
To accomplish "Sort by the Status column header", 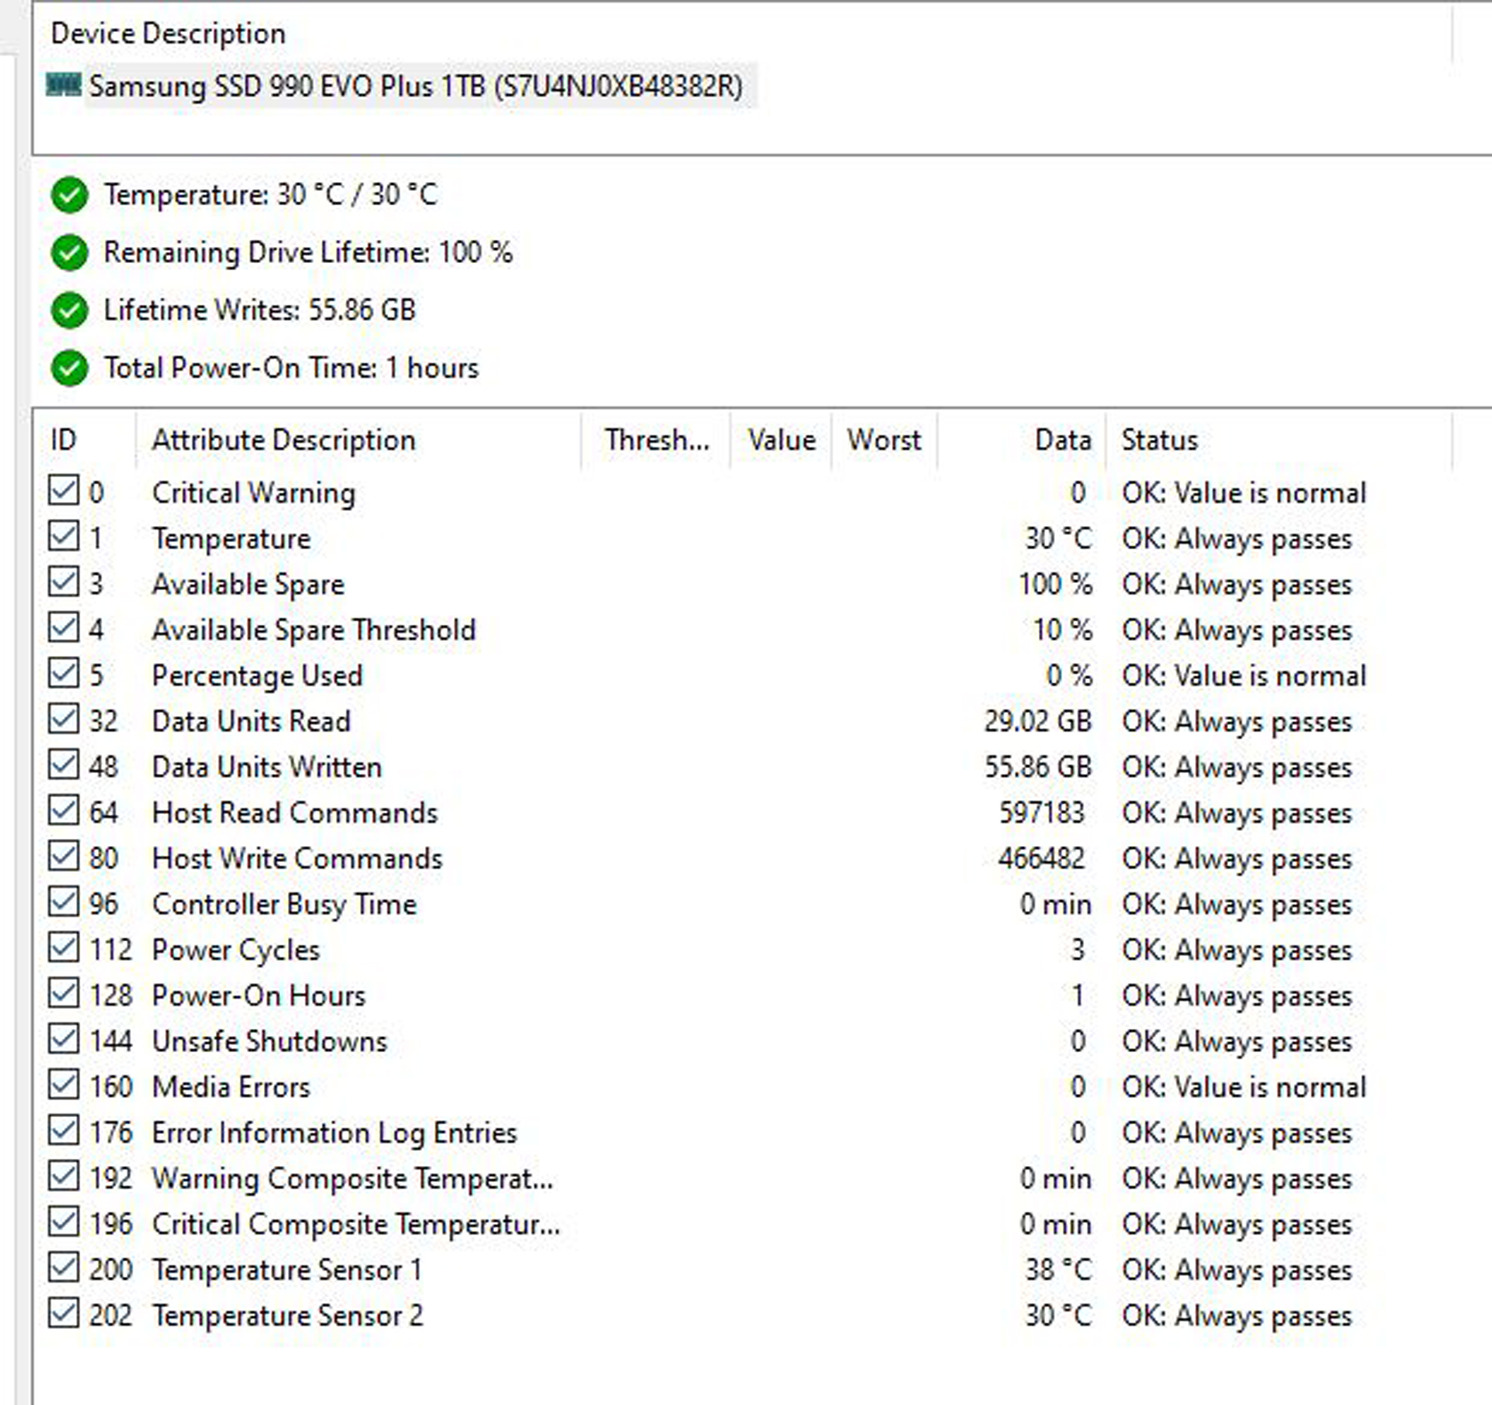I will click(1279, 440).
